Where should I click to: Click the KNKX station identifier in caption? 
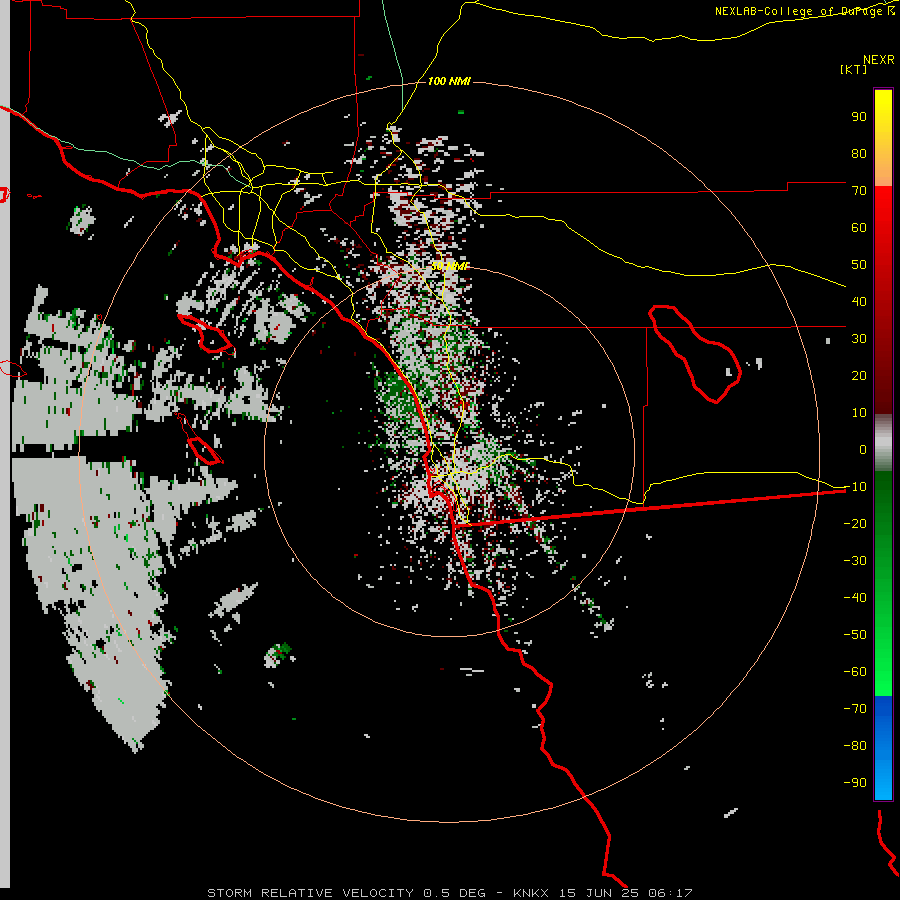point(531,893)
